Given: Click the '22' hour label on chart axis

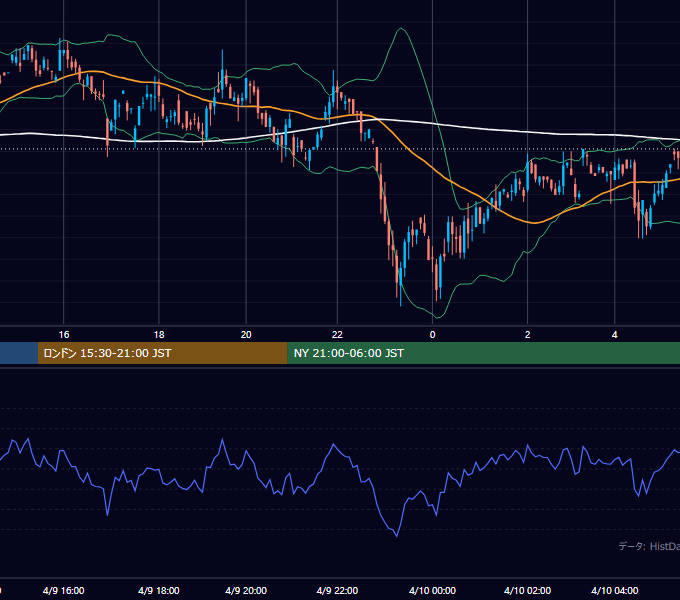Looking at the screenshot, I should point(337,334).
